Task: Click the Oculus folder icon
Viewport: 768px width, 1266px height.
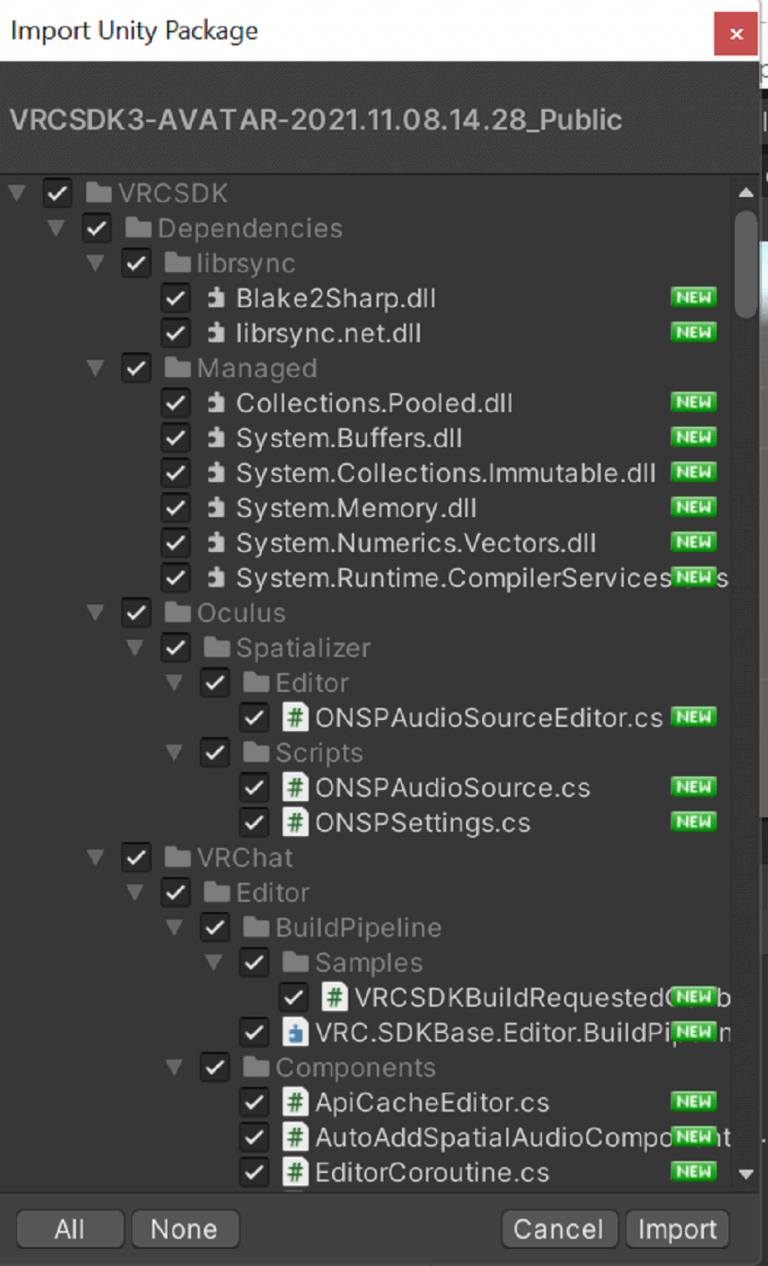Action: pos(178,613)
